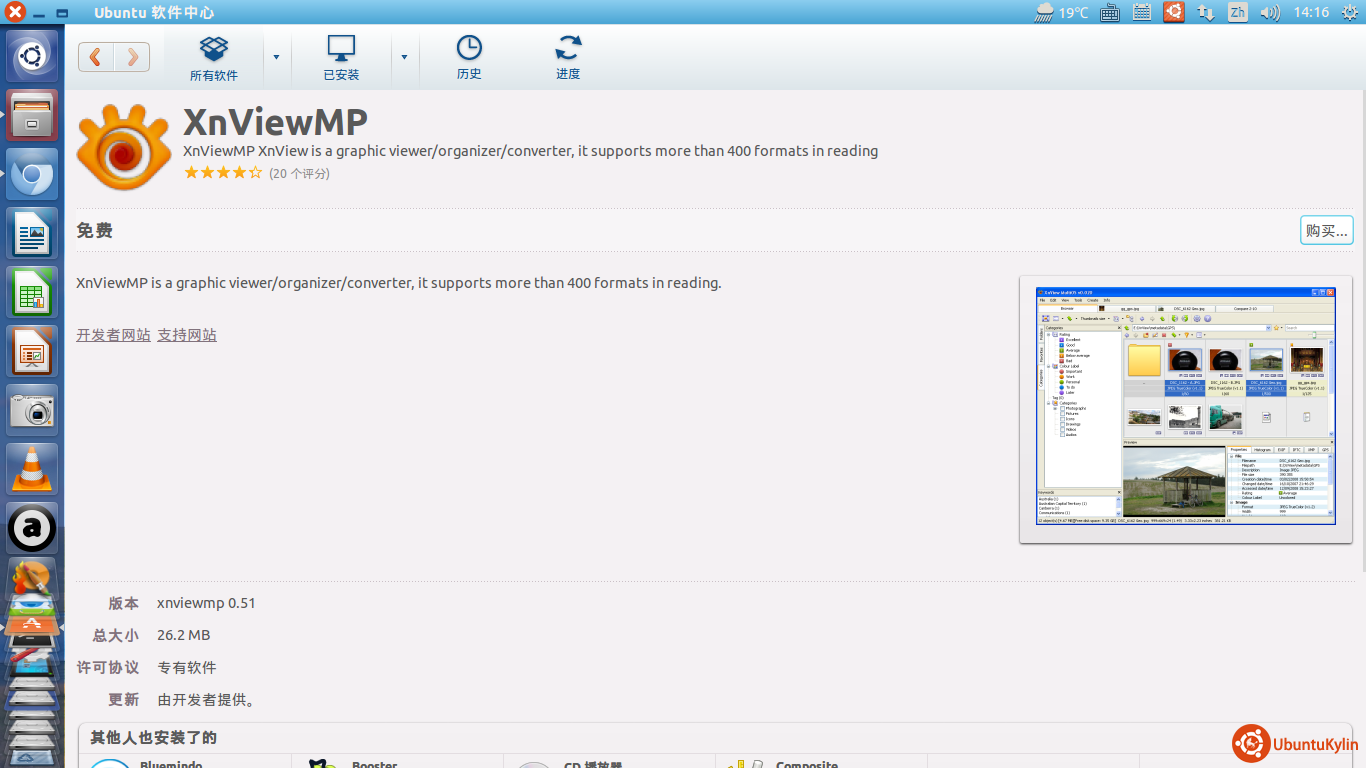Expand the 所有软件 dropdown arrow
Screen dimensions: 1366x768
pyautogui.click(x=277, y=57)
